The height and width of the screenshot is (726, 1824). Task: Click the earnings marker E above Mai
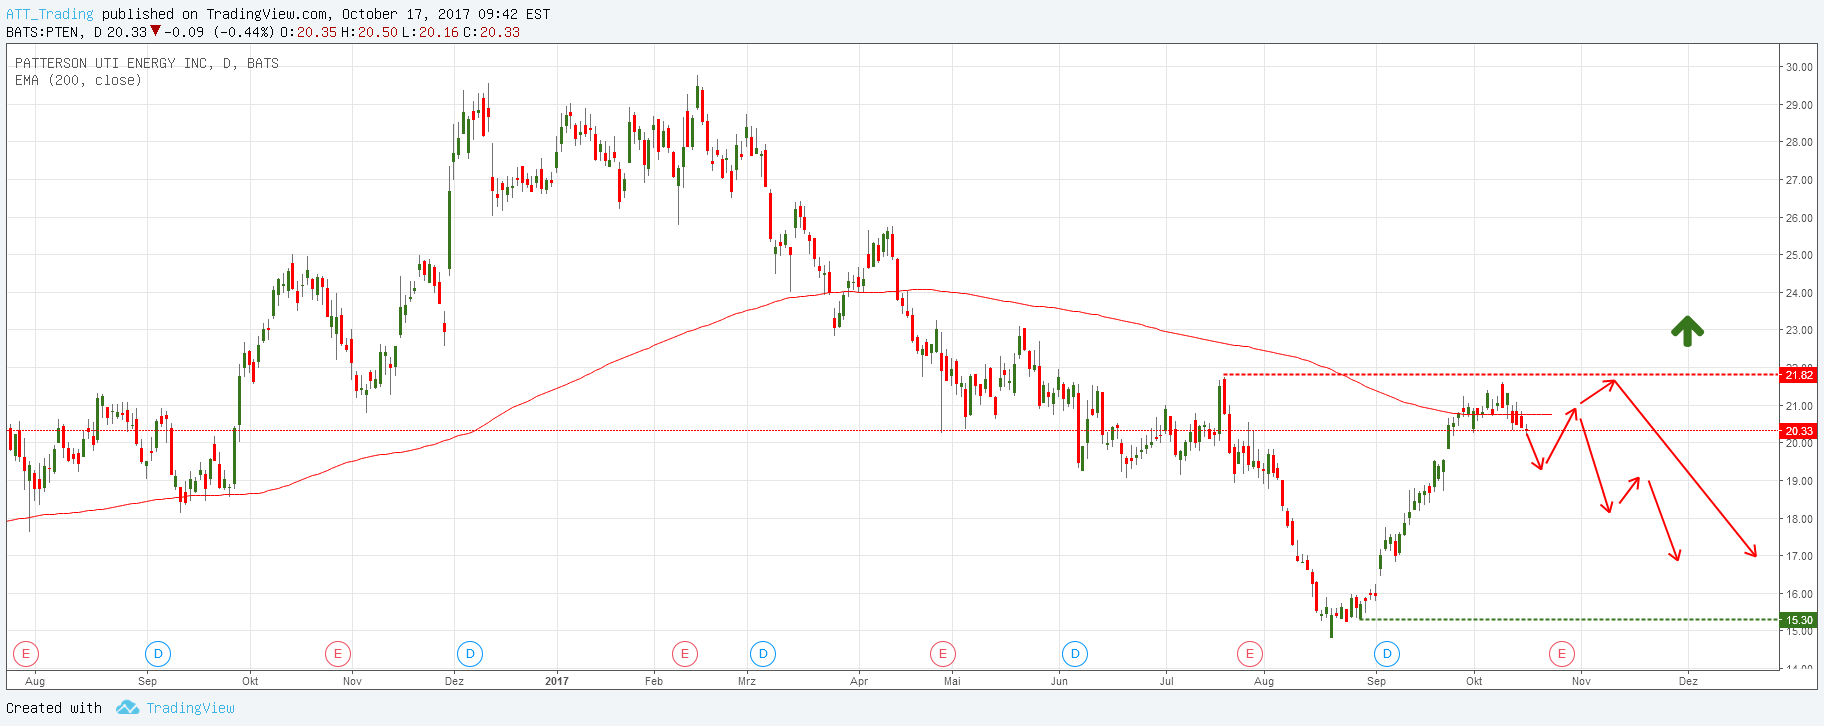[942, 654]
